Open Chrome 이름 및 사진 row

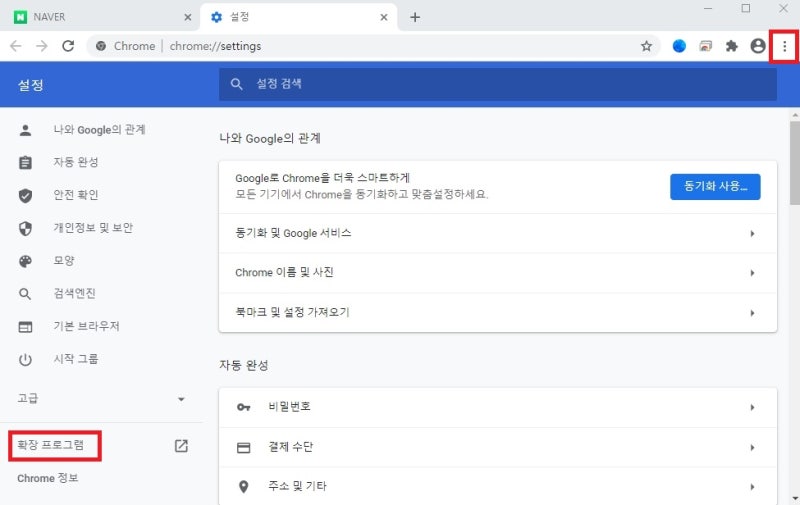point(497,273)
